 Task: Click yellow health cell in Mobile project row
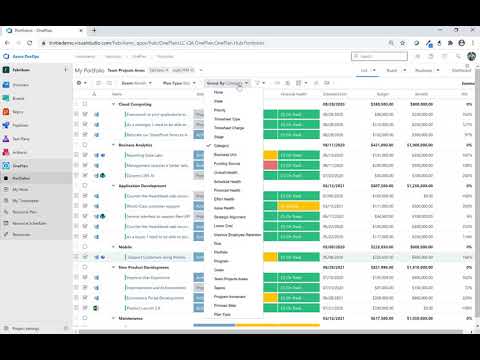270,257
